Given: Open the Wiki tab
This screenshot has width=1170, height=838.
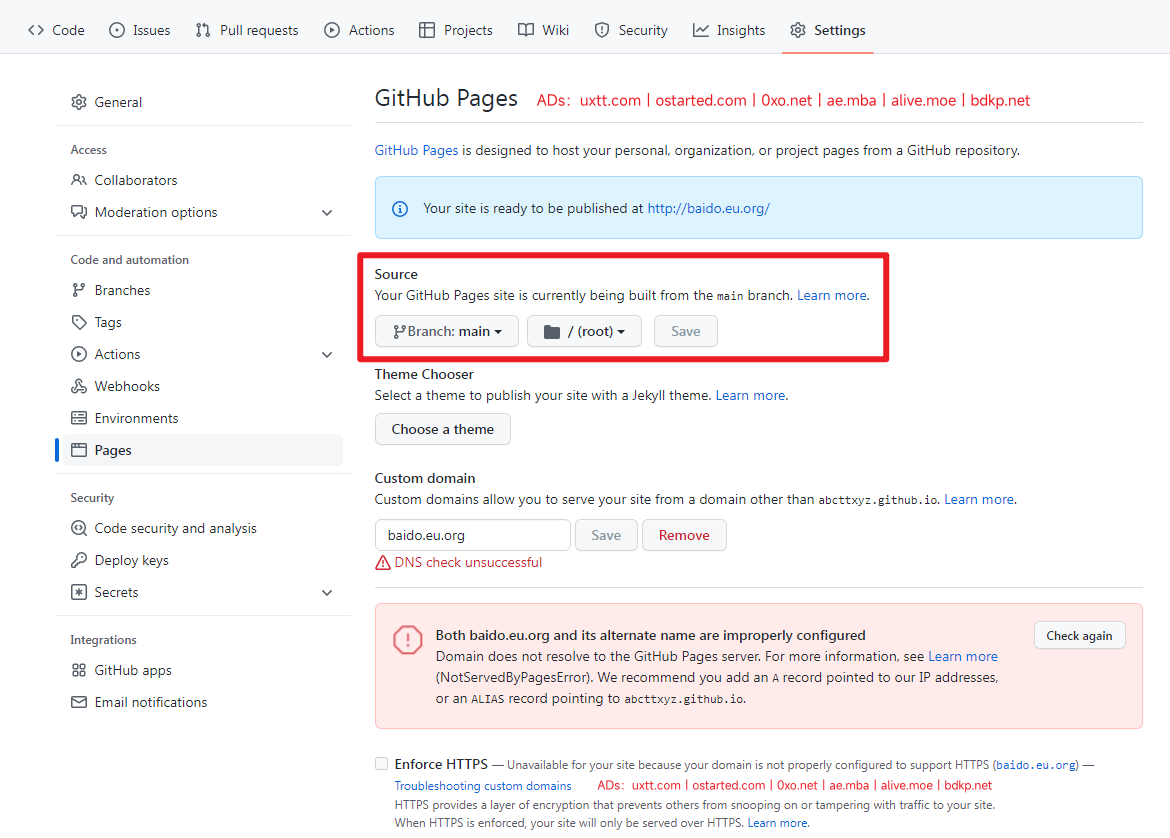Looking at the screenshot, I should pyautogui.click(x=543, y=30).
